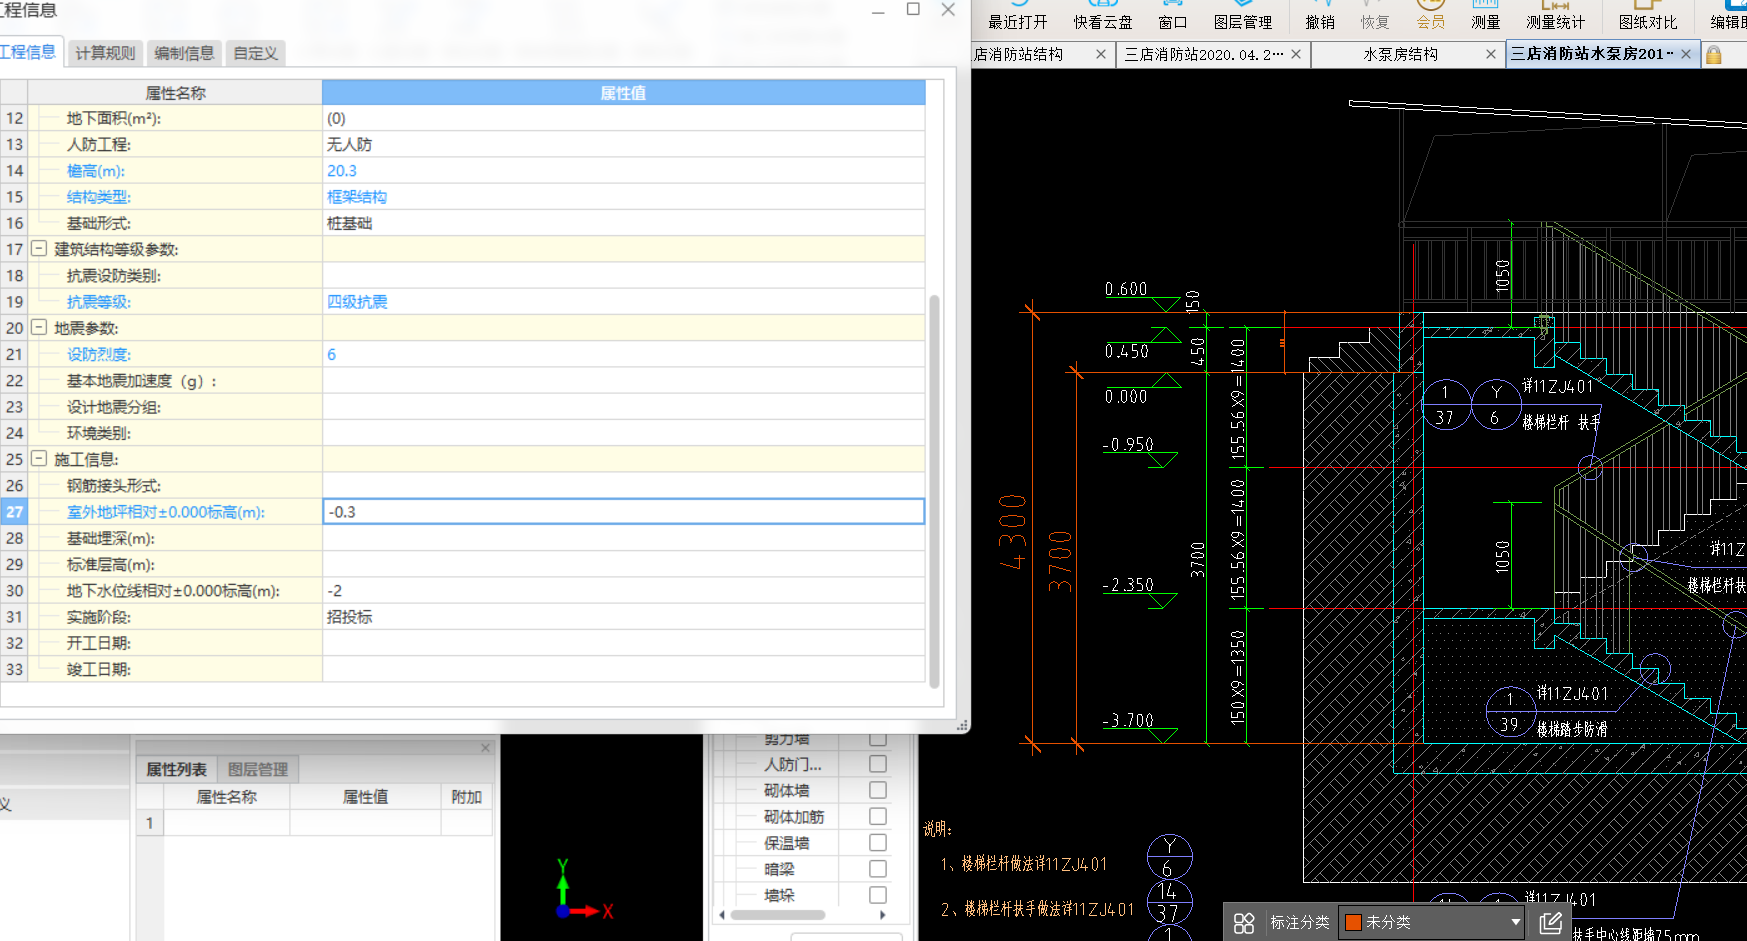Close the 三店消防站水泵房201 drawing tab
Screen dimensions: 1747x941
coord(1686,54)
